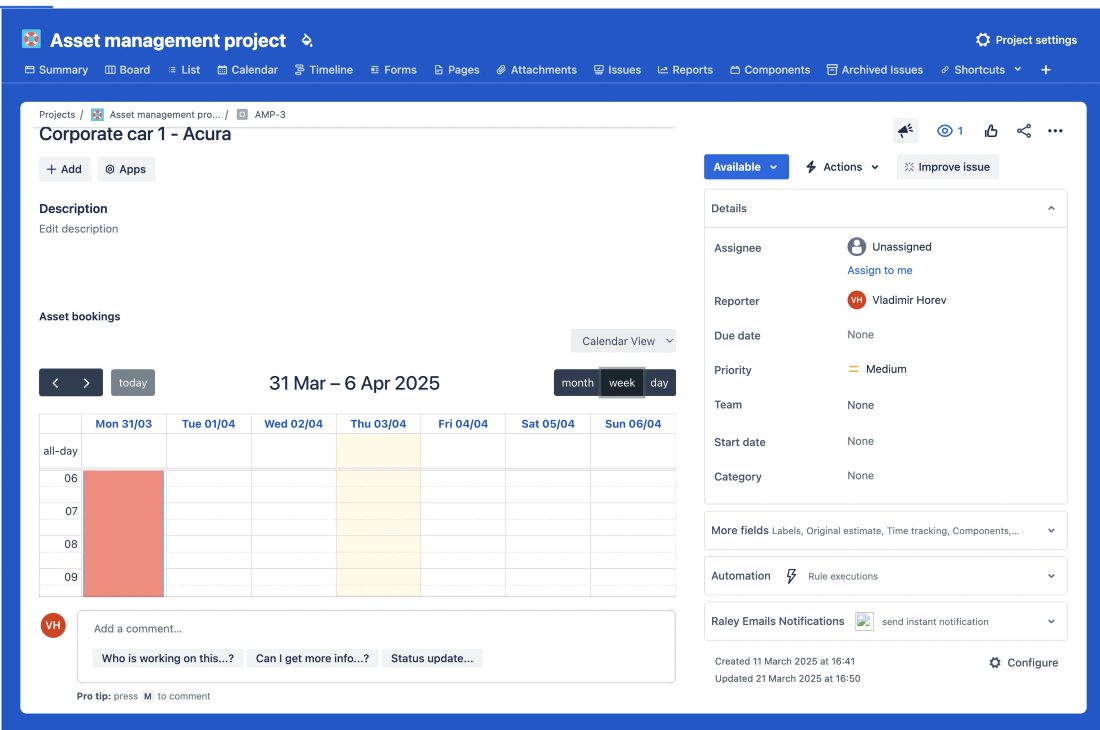
Task: Open the Available status dropdown
Action: pyautogui.click(x=745, y=167)
